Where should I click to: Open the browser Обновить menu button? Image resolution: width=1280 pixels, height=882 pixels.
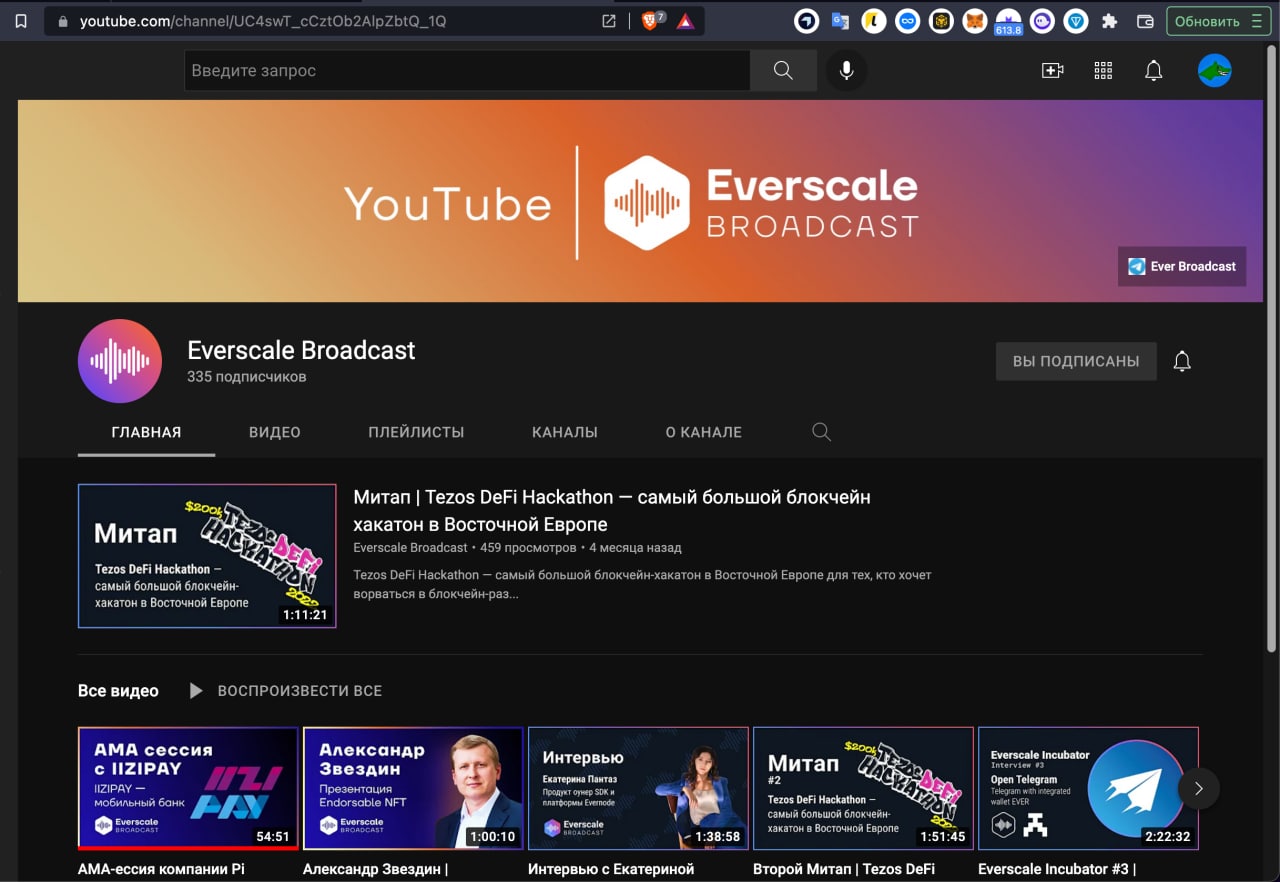pos(1217,21)
